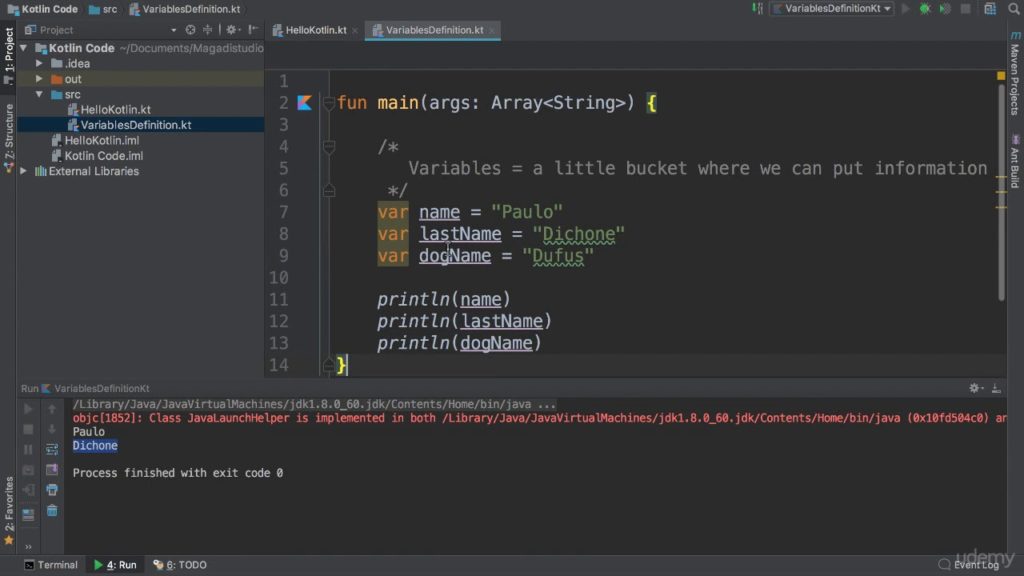Fold the block comment at line 4

(329, 147)
